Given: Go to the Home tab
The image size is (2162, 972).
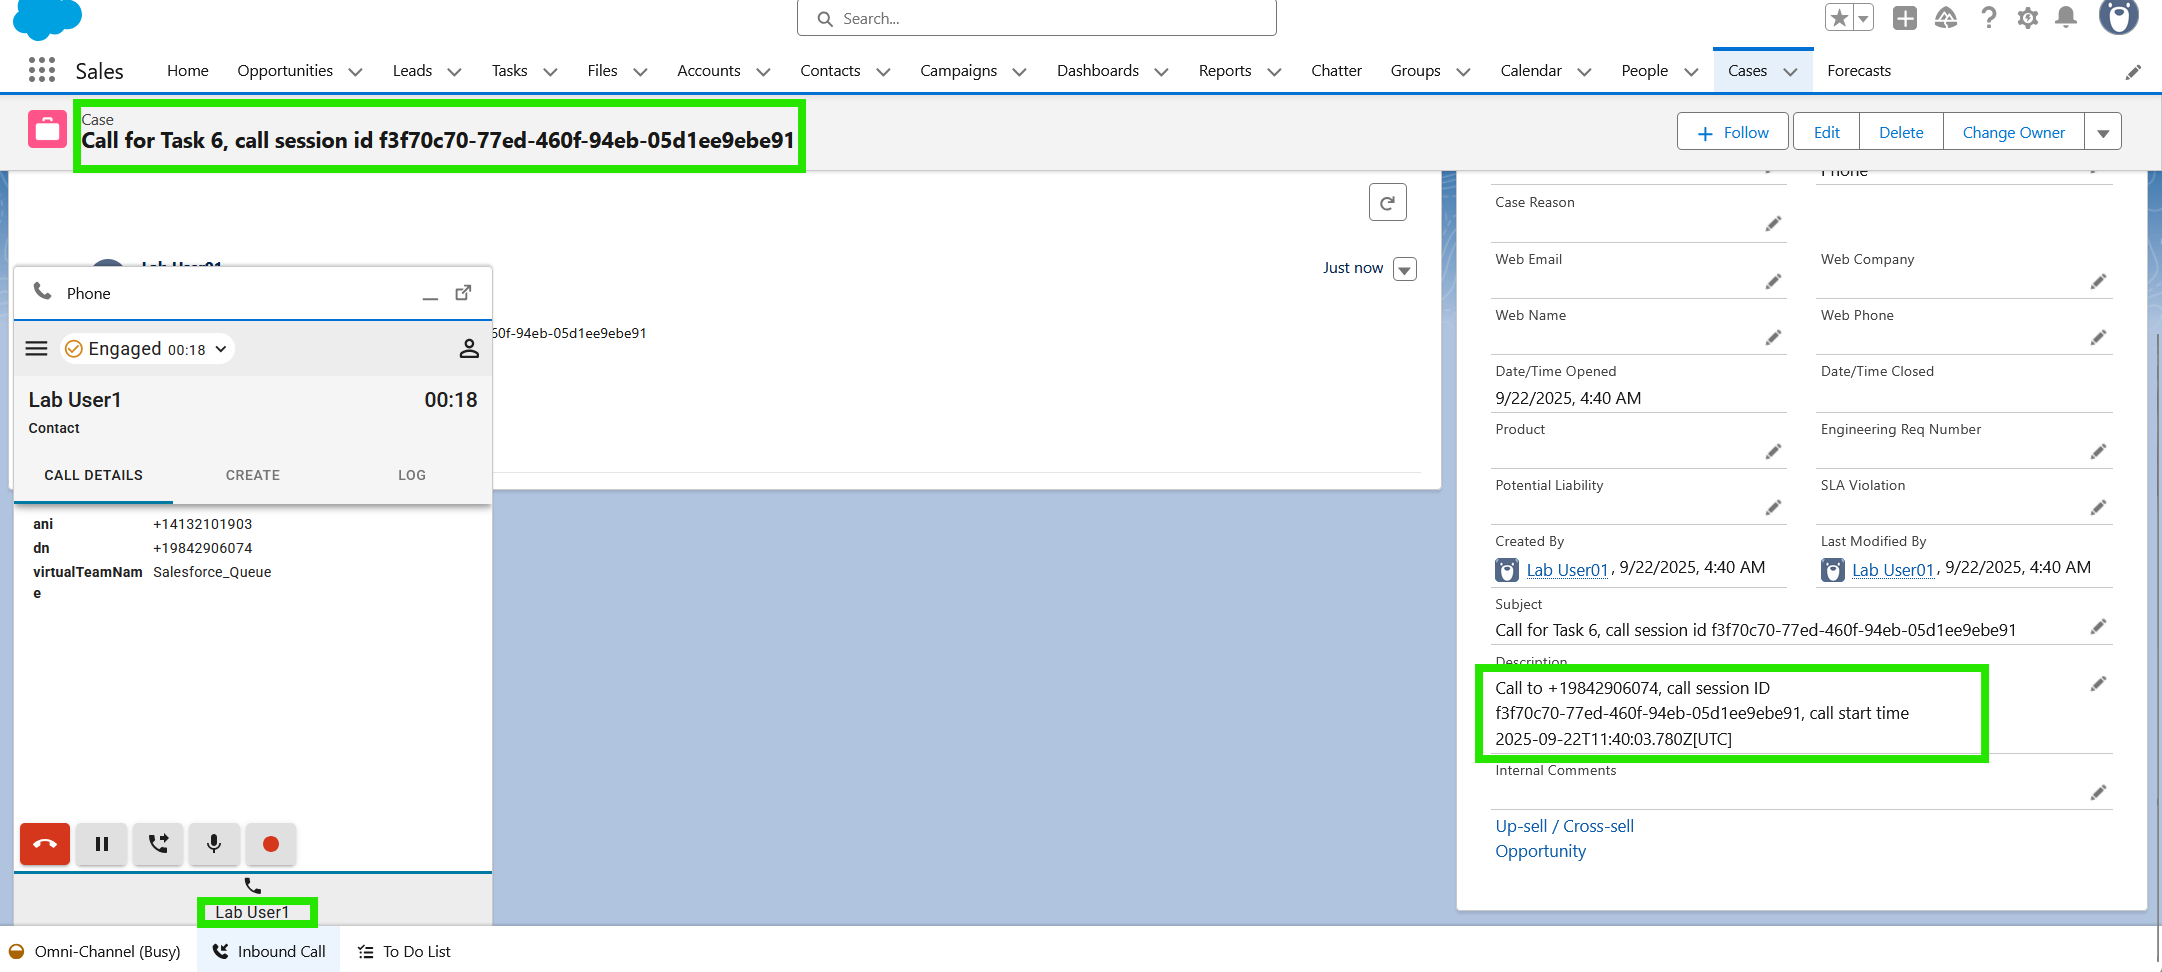Looking at the screenshot, I should click(x=188, y=71).
